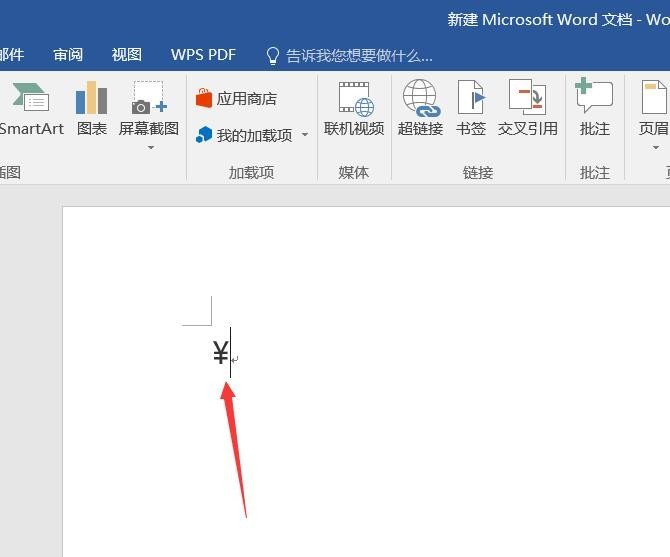
Task: Click the 页眉 header icon
Action: (654, 97)
